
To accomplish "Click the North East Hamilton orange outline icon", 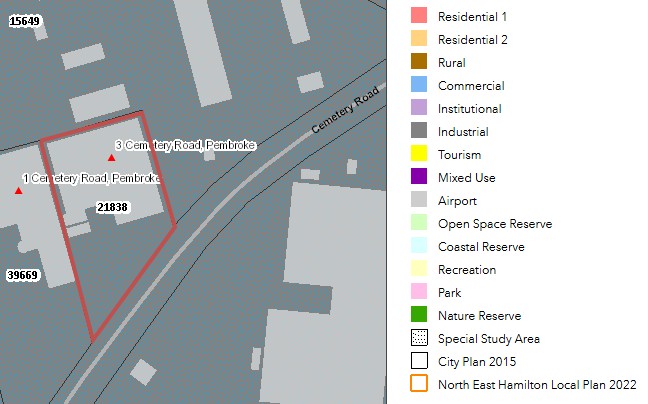I will click(419, 384).
